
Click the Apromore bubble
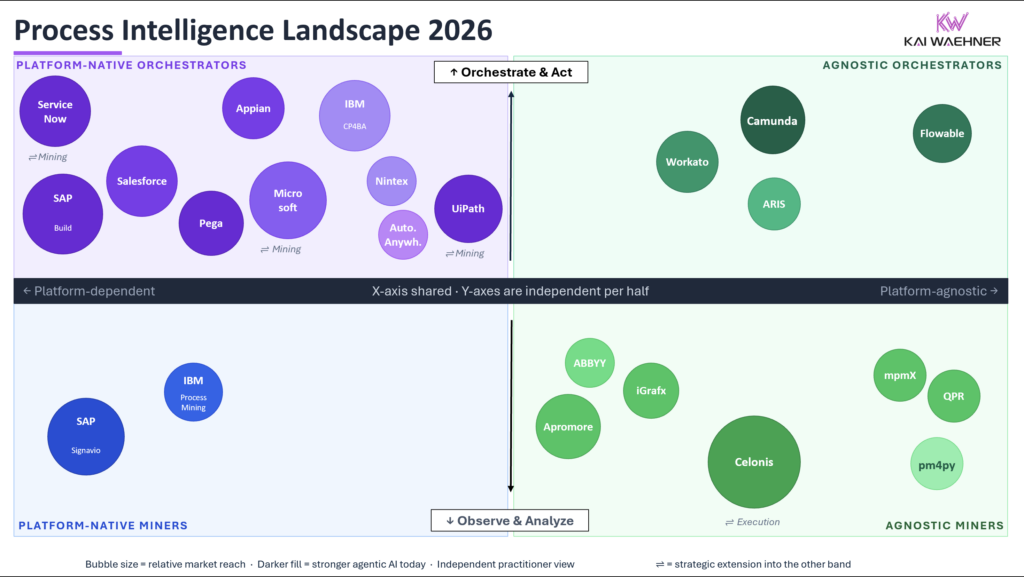[x=568, y=426]
